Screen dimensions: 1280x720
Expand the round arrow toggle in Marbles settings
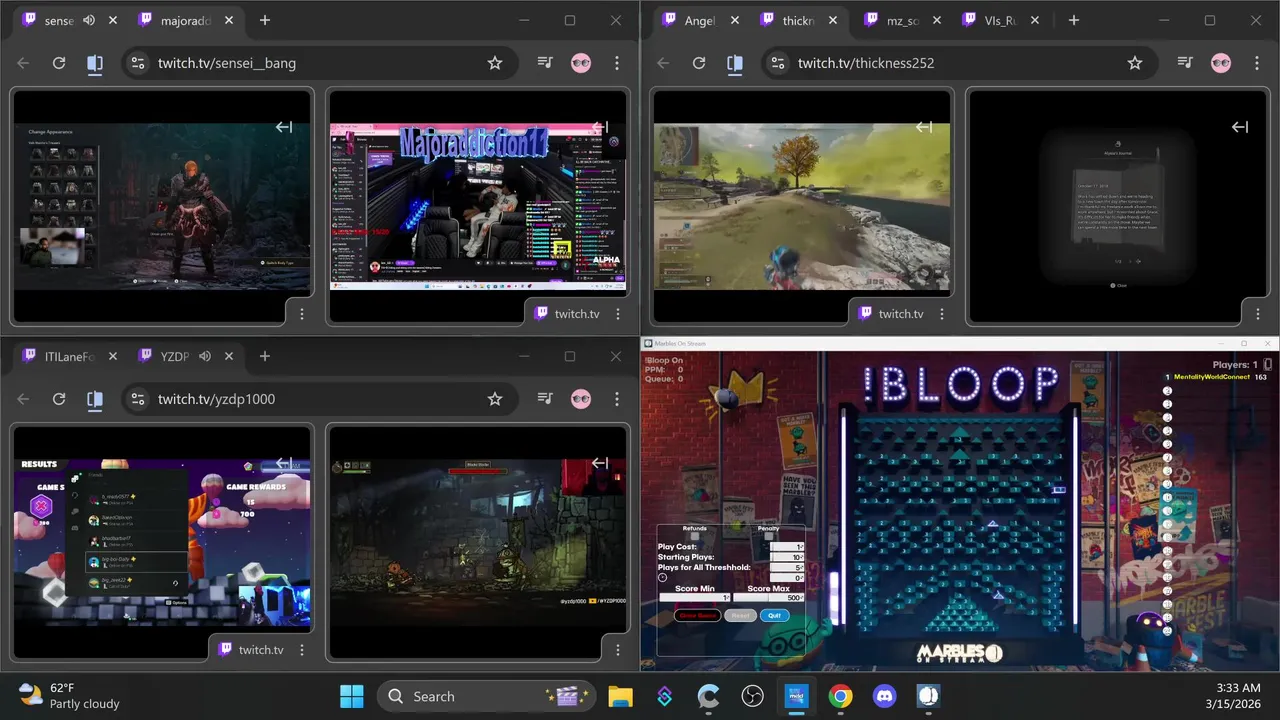point(663,578)
